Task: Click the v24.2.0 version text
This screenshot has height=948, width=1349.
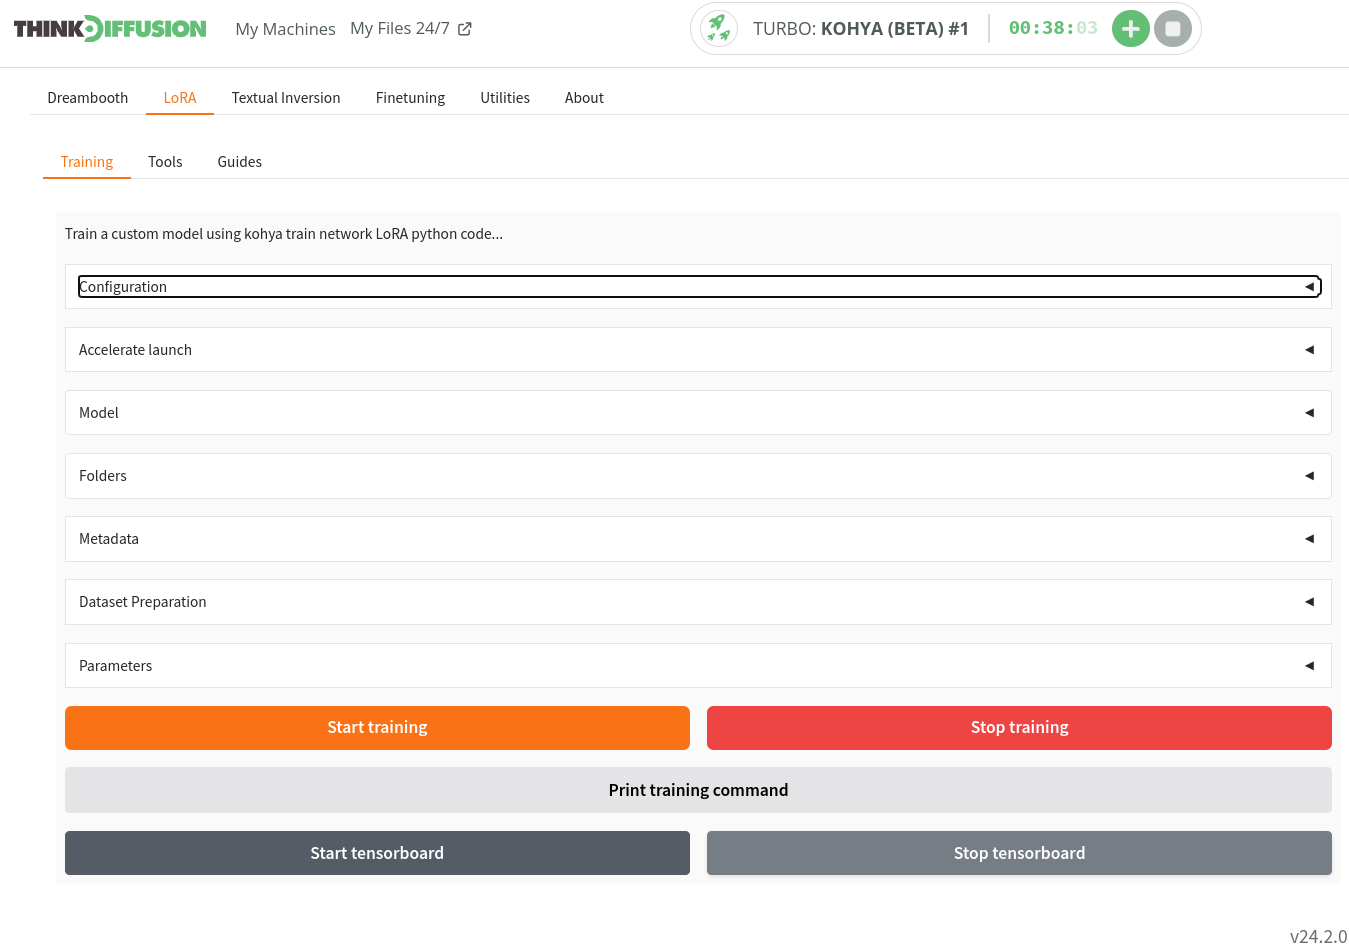Action: tap(1318, 936)
